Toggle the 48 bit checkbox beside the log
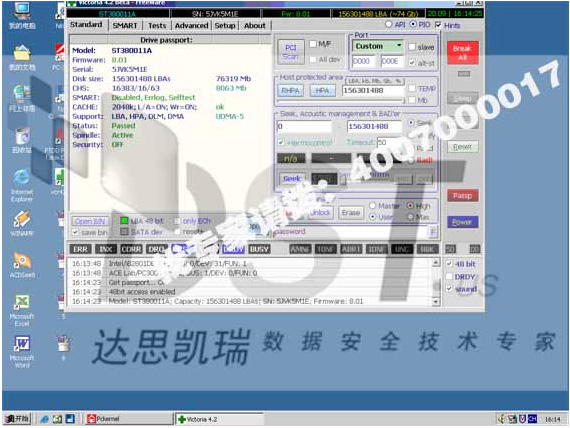Screen dimensions: 570x428 tap(449, 264)
